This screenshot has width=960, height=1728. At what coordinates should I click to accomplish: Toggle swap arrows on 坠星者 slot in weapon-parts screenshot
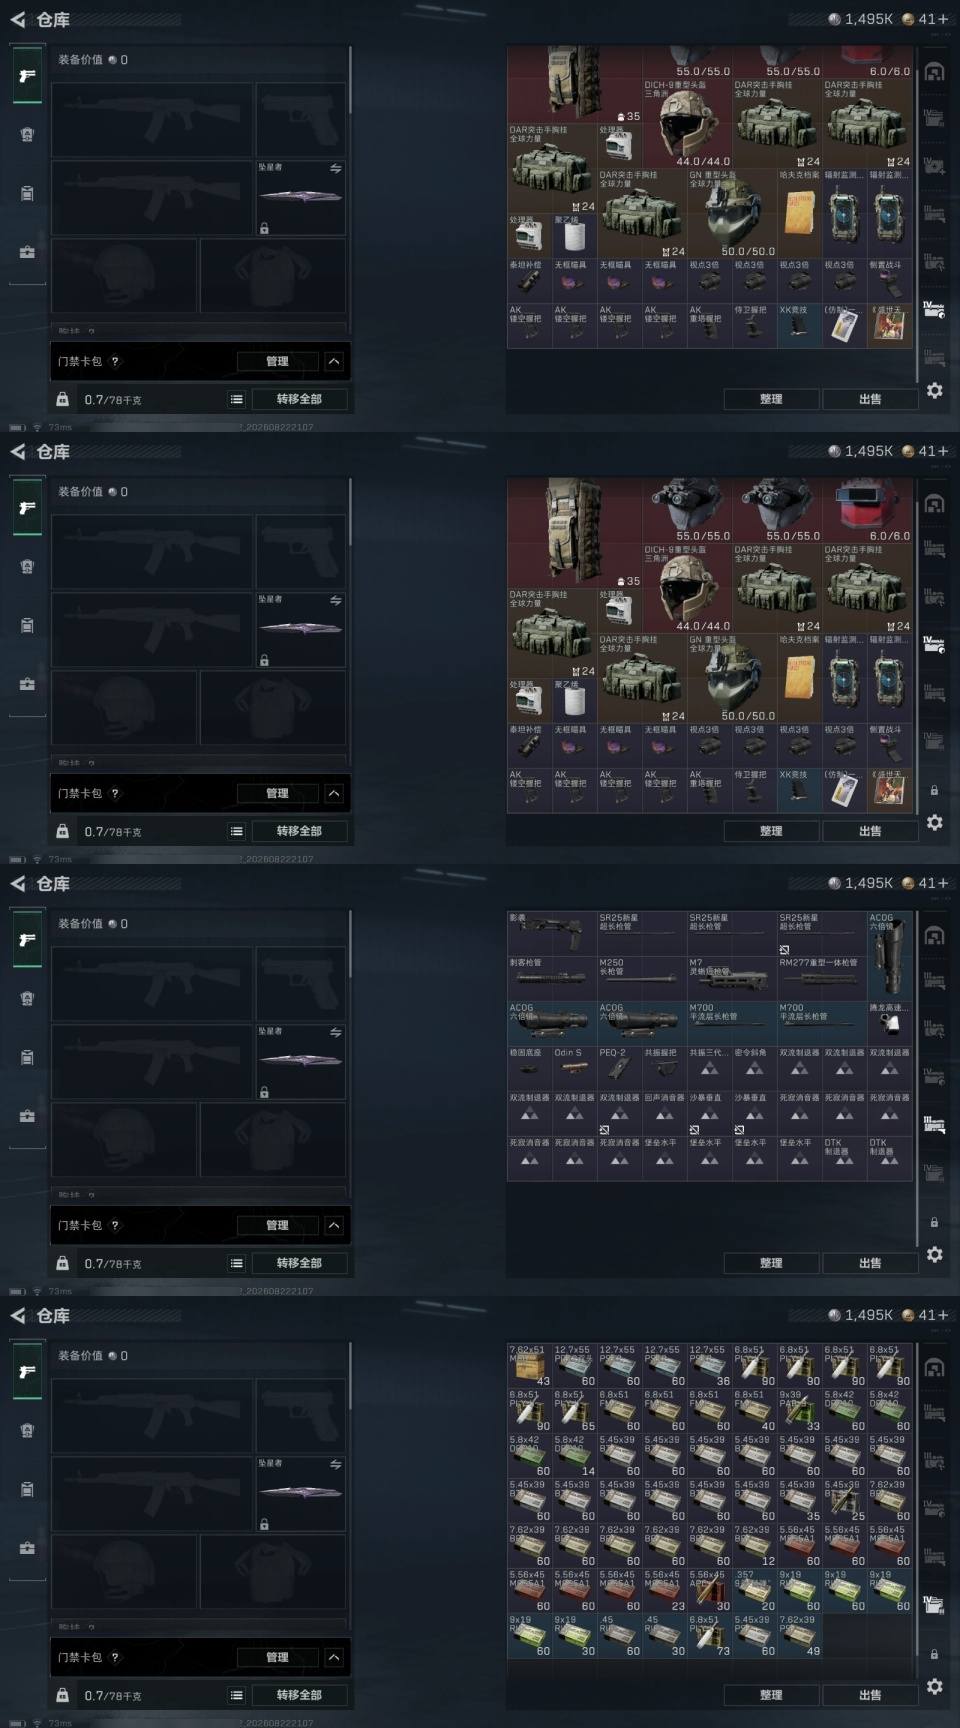coord(336,1032)
